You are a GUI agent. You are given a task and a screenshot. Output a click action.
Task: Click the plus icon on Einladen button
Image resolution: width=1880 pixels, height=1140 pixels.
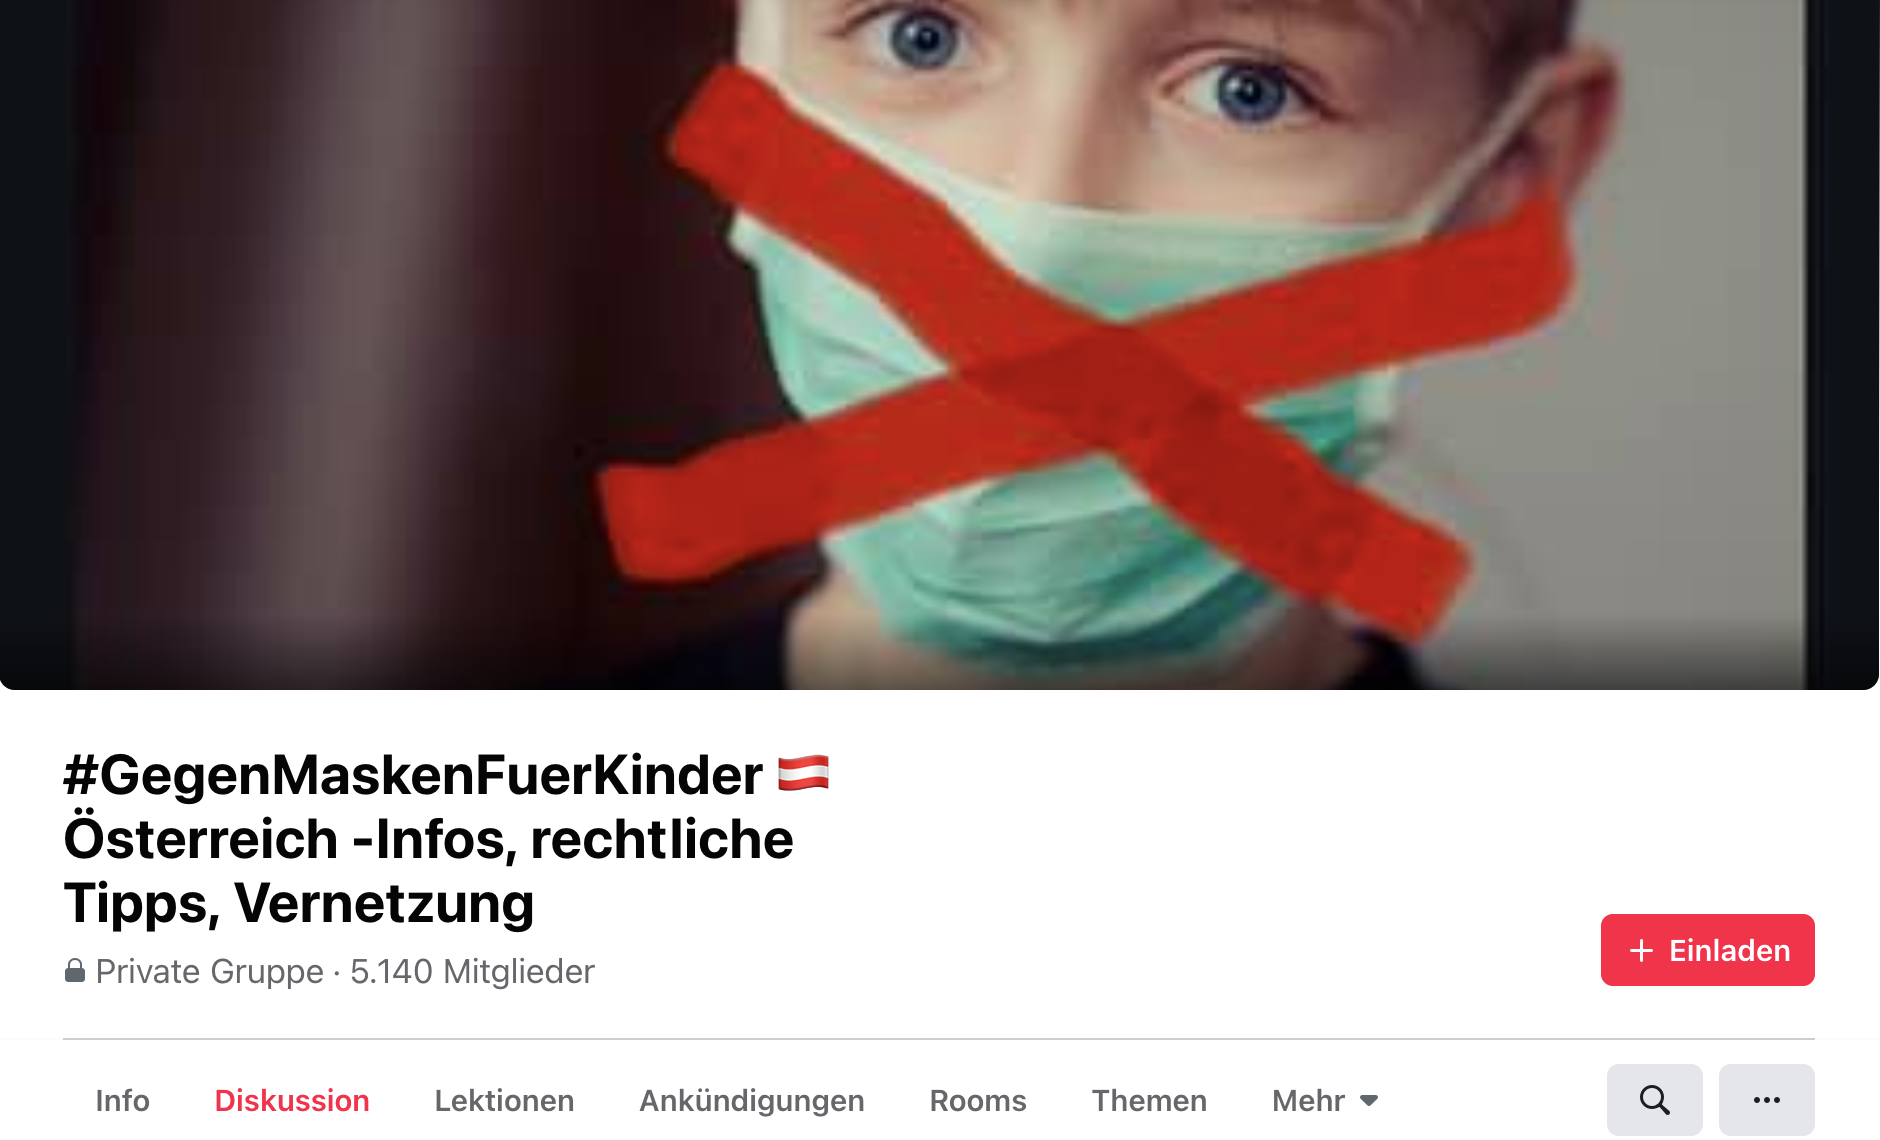1641,950
